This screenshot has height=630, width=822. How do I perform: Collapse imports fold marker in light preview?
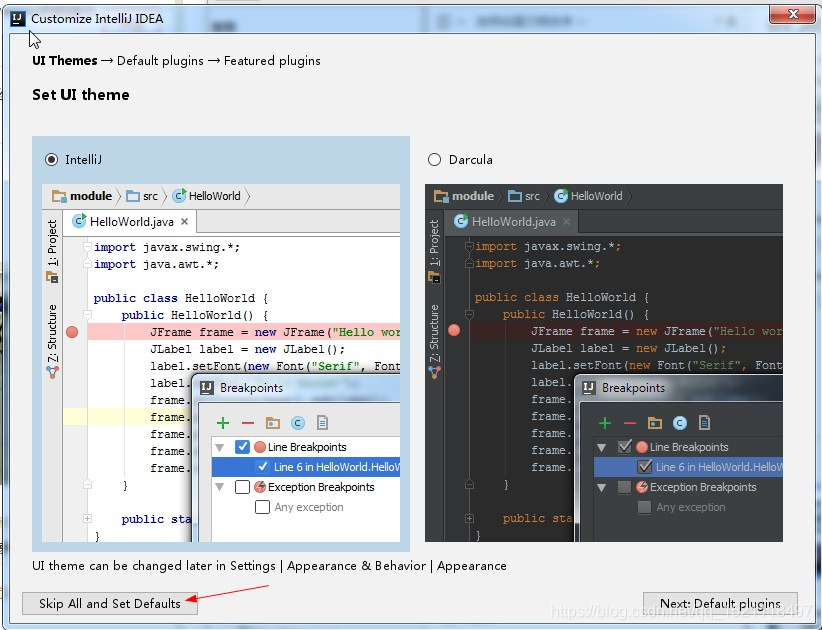coord(88,246)
